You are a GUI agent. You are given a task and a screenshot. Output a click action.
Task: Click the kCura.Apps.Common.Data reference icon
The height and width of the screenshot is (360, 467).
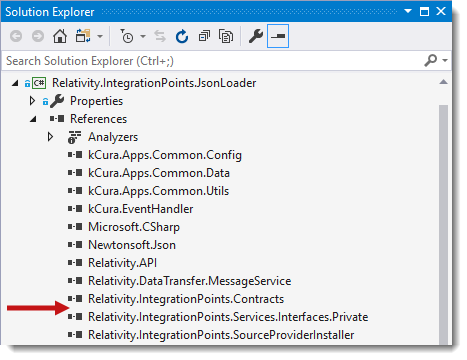75,173
